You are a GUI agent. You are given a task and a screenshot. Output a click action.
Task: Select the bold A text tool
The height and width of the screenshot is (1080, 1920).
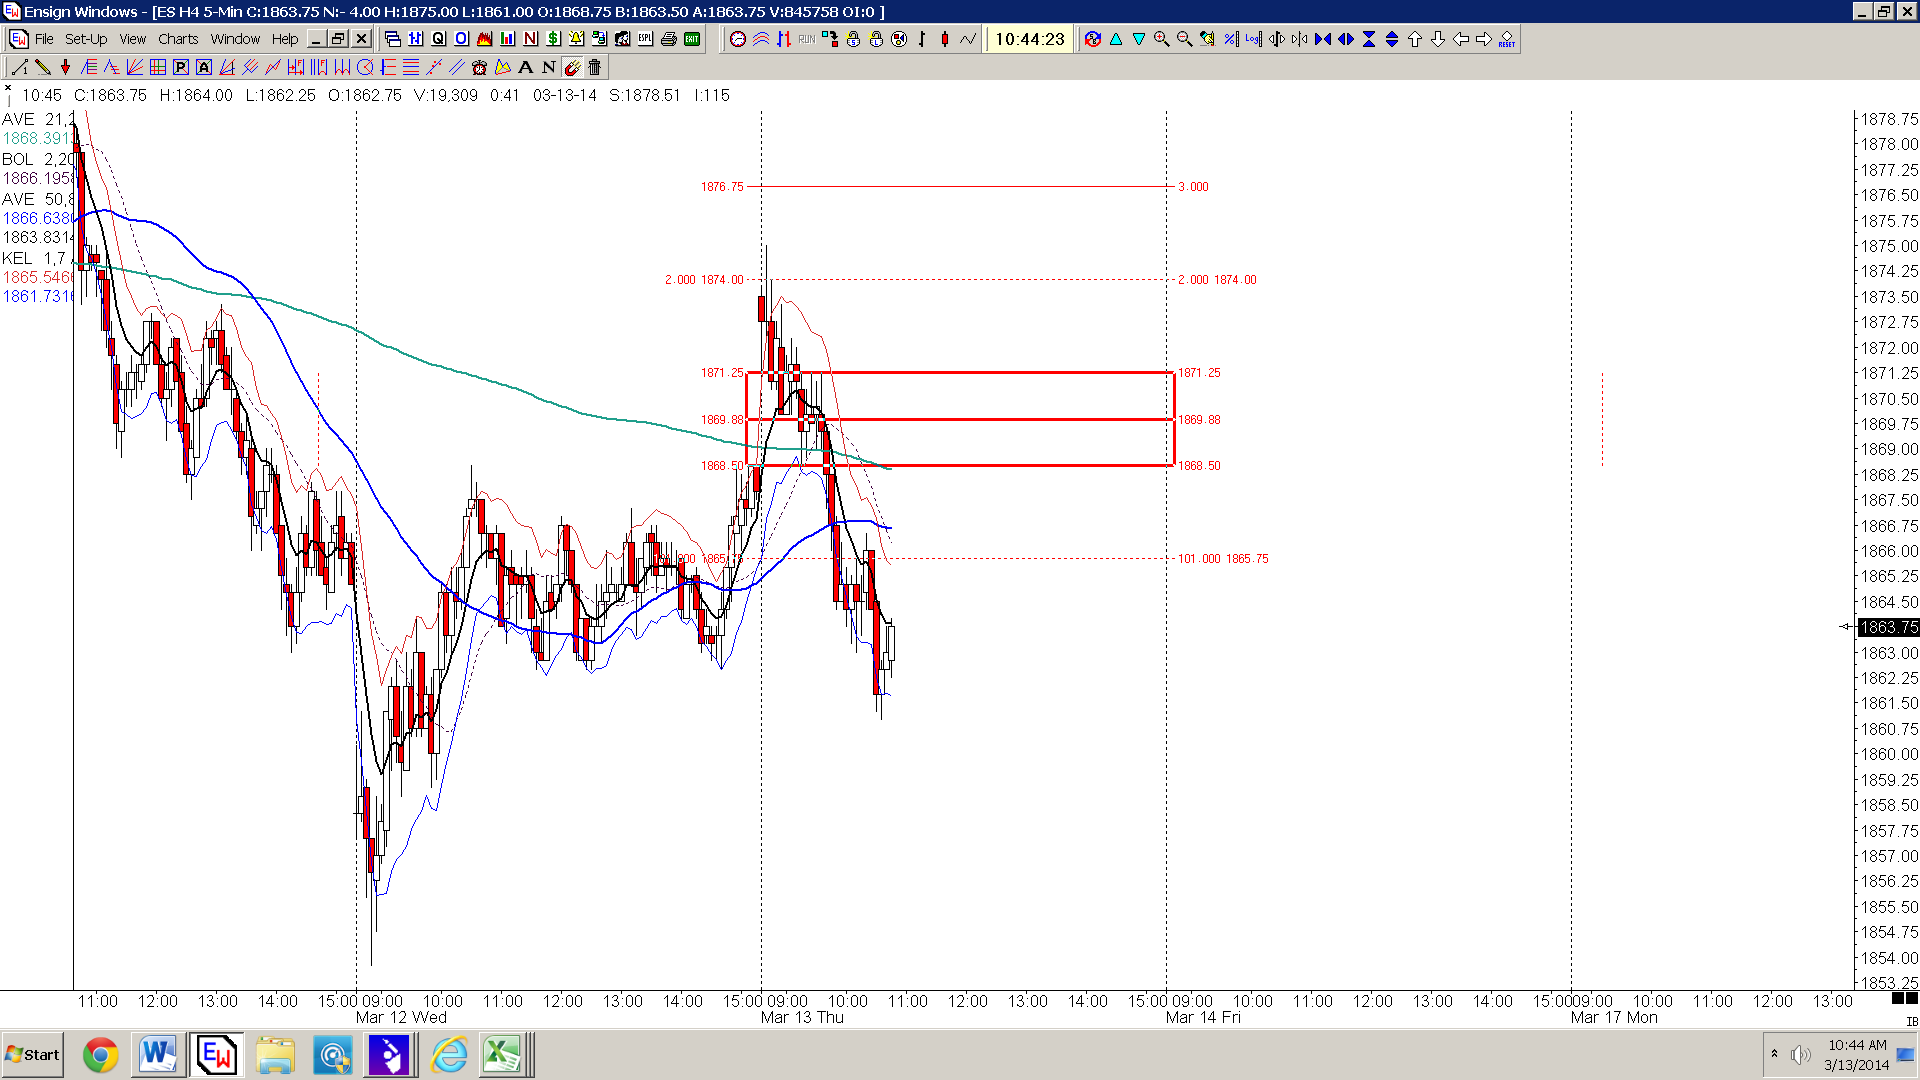pos(526,67)
